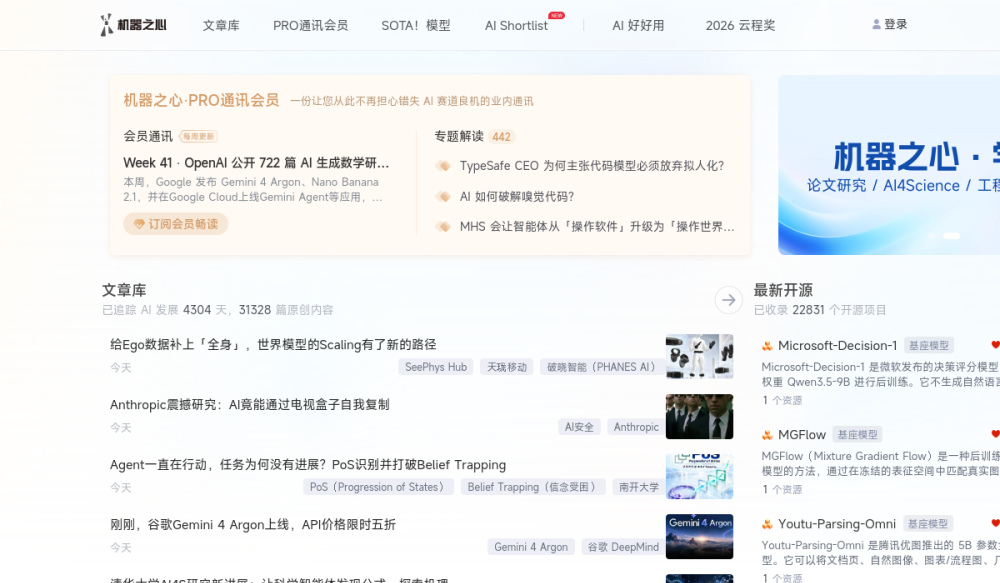Open the 文章库 arrow button
Viewport: 1000px width, 583px height.
point(728,300)
